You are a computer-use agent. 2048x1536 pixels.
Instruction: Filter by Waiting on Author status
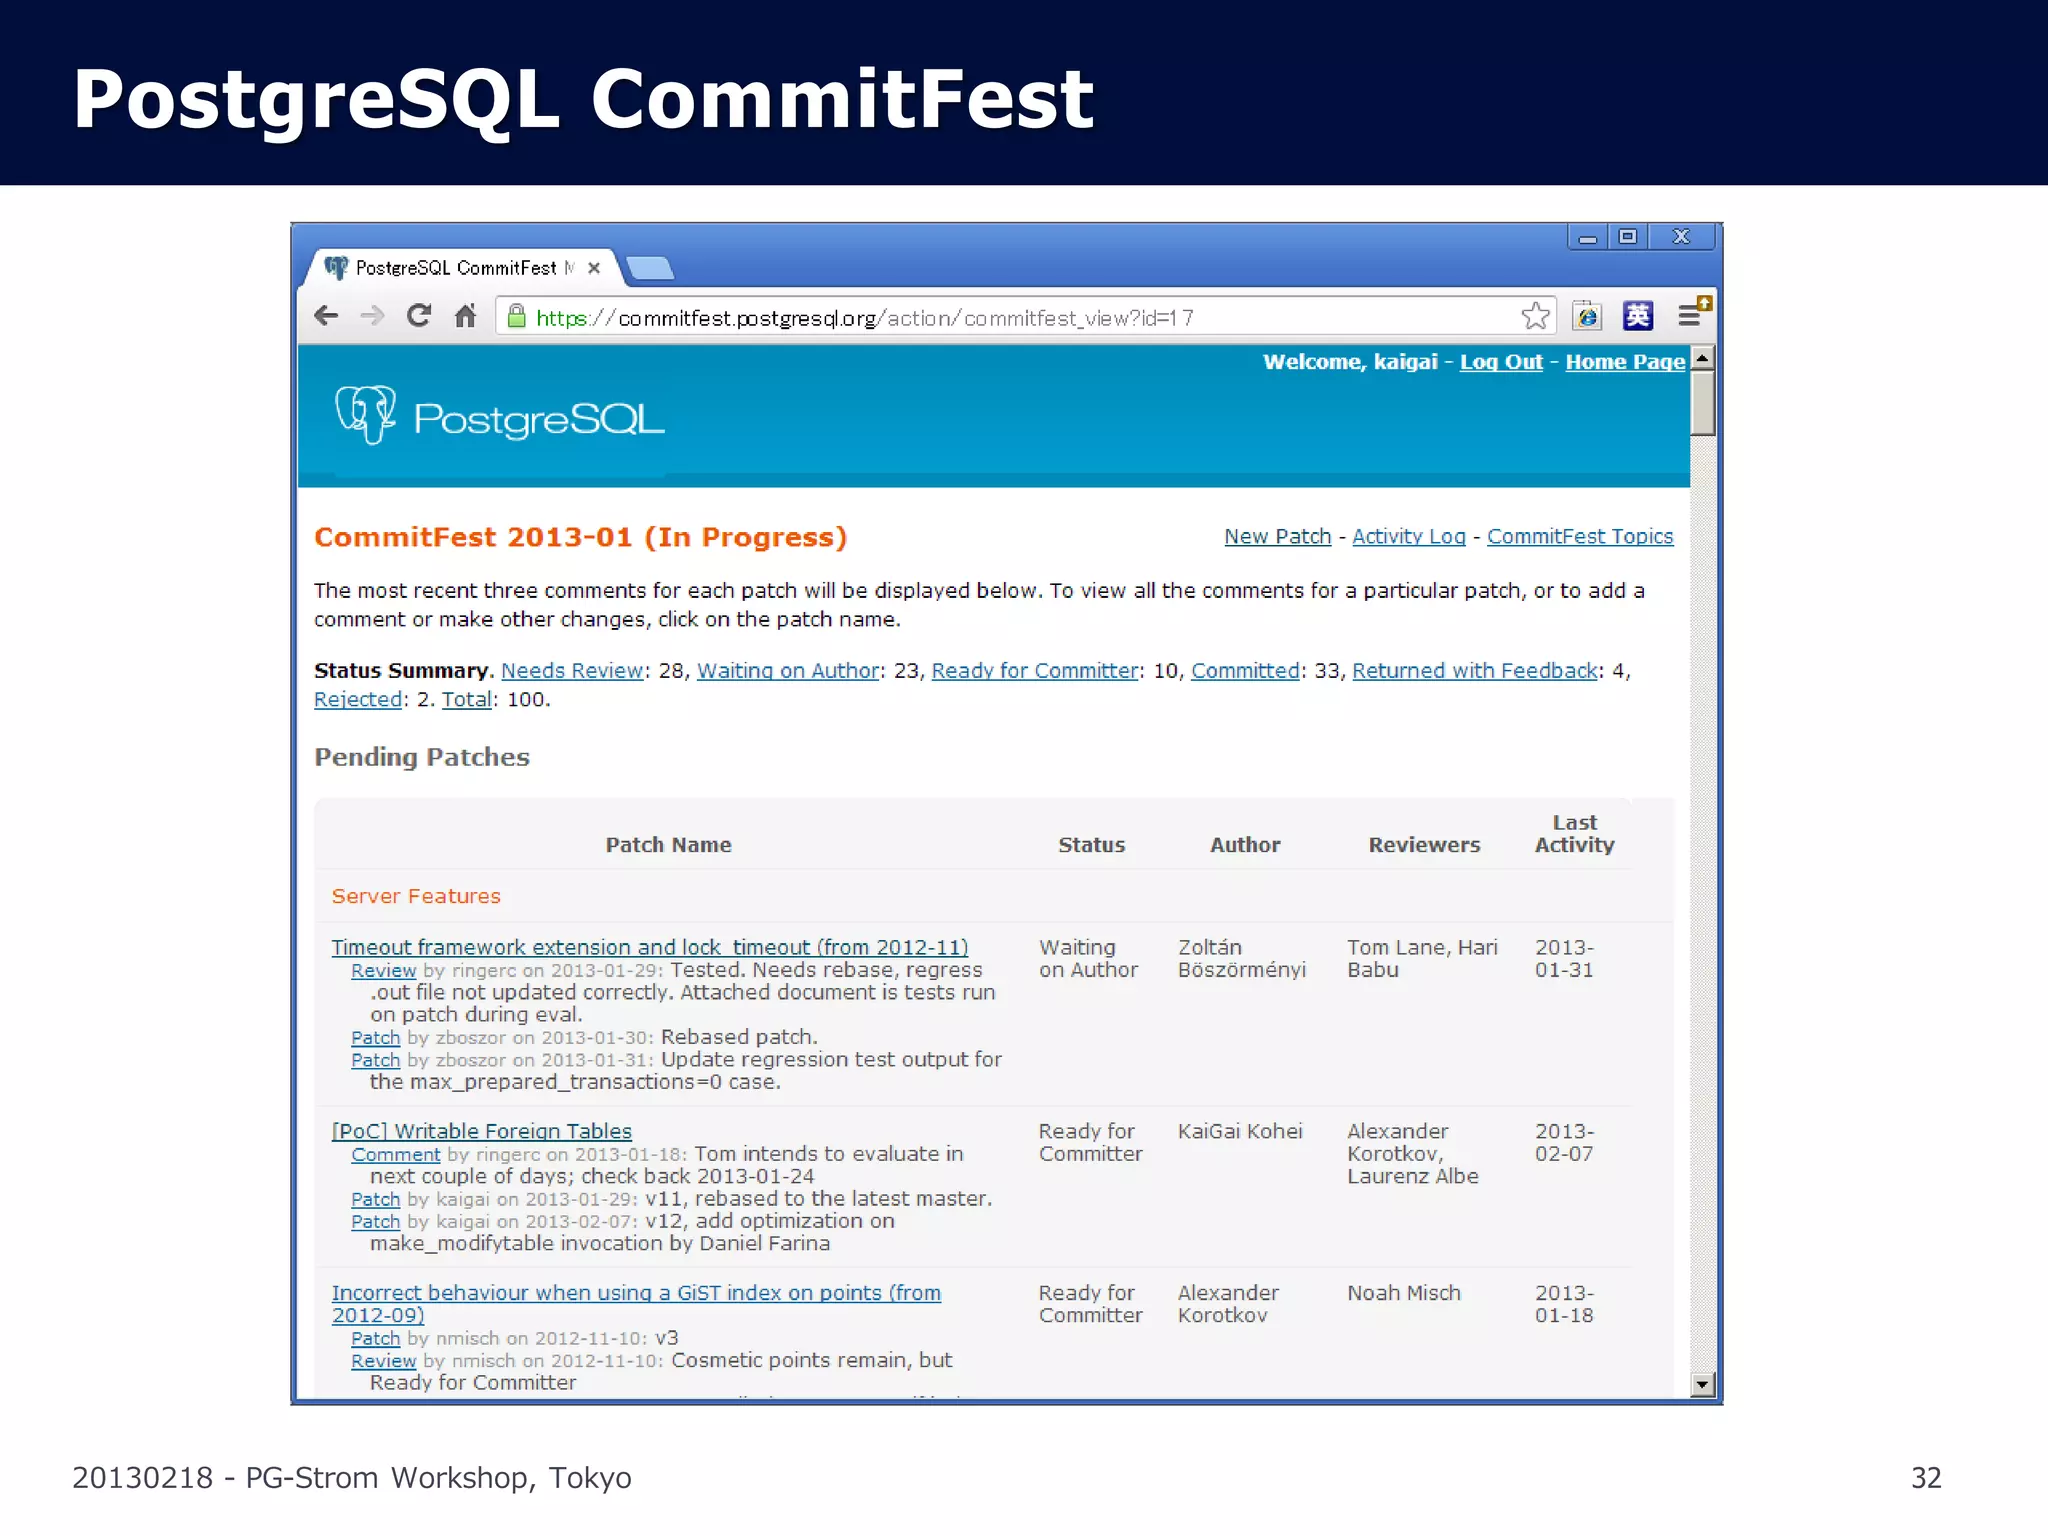pos(788,671)
